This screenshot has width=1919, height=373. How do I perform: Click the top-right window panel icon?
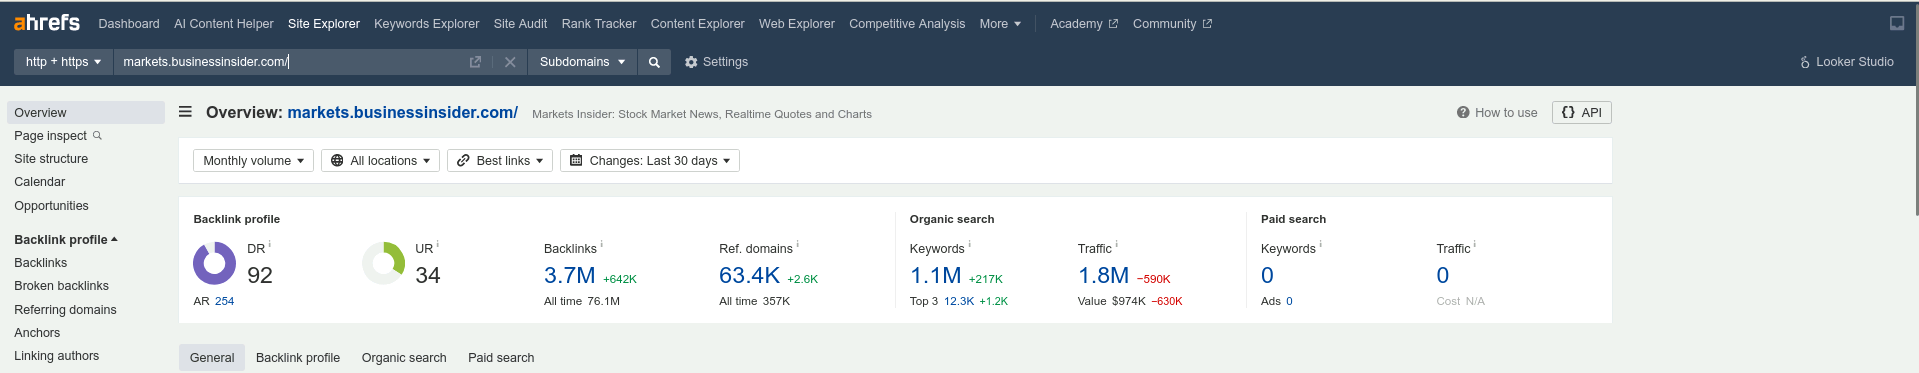click(x=1897, y=23)
